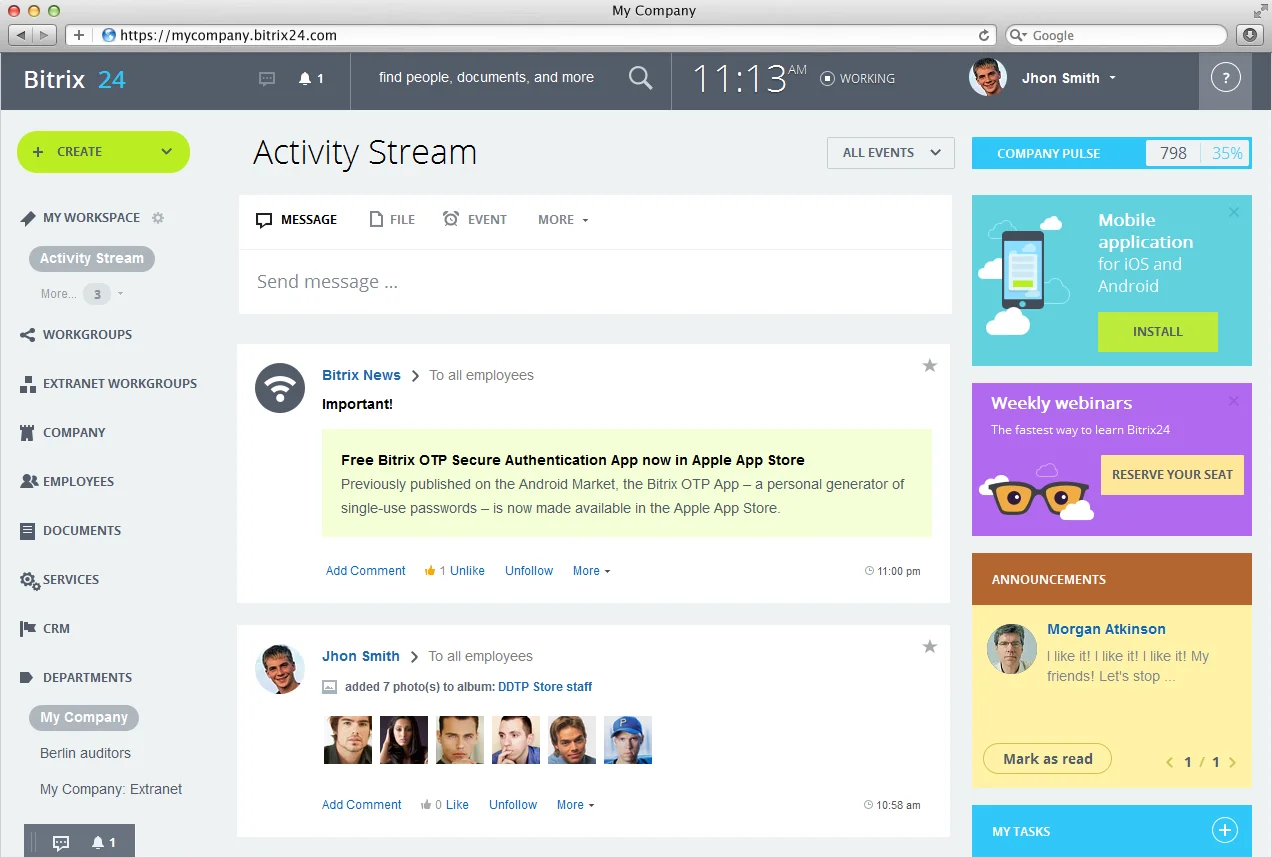Select the Message tab in composer
The height and width of the screenshot is (858, 1272).
pyautogui.click(x=297, y=220)
